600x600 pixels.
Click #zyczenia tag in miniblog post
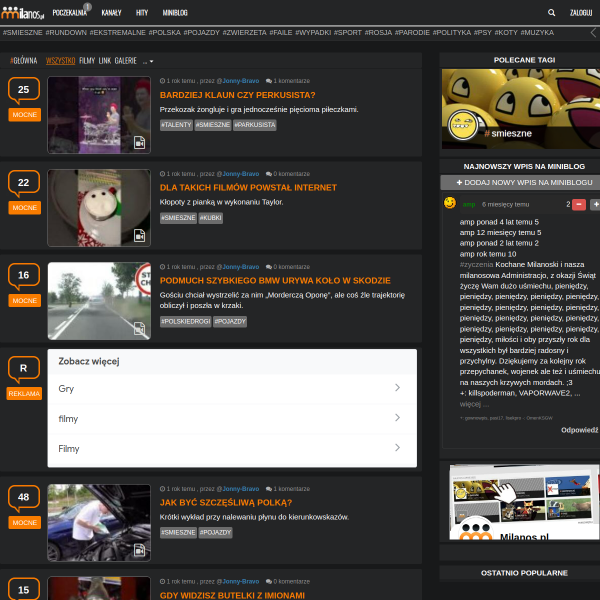(476, 265)
